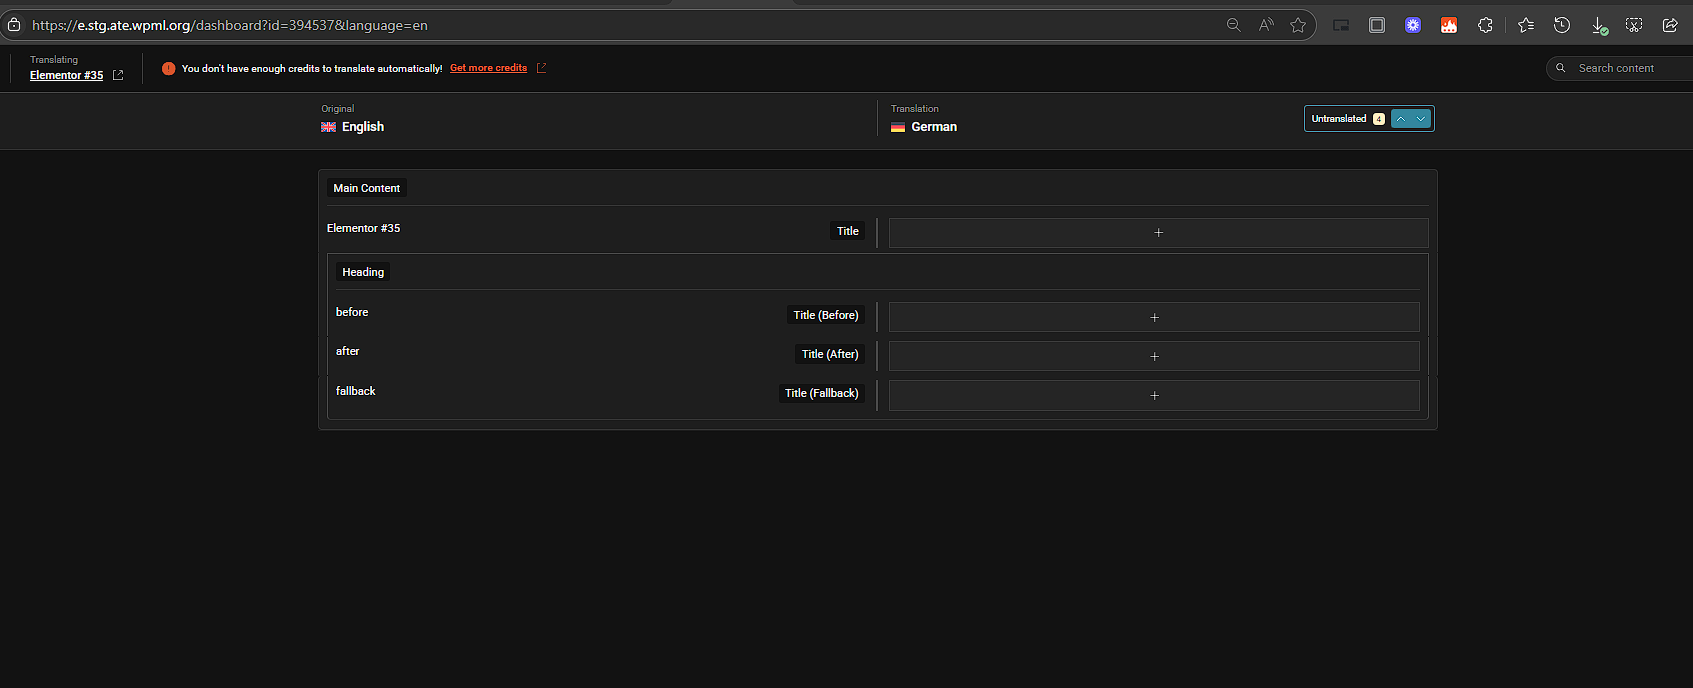1693x688 pixels.
Task: Click the browser address bar URL
Action: (230, 25)
